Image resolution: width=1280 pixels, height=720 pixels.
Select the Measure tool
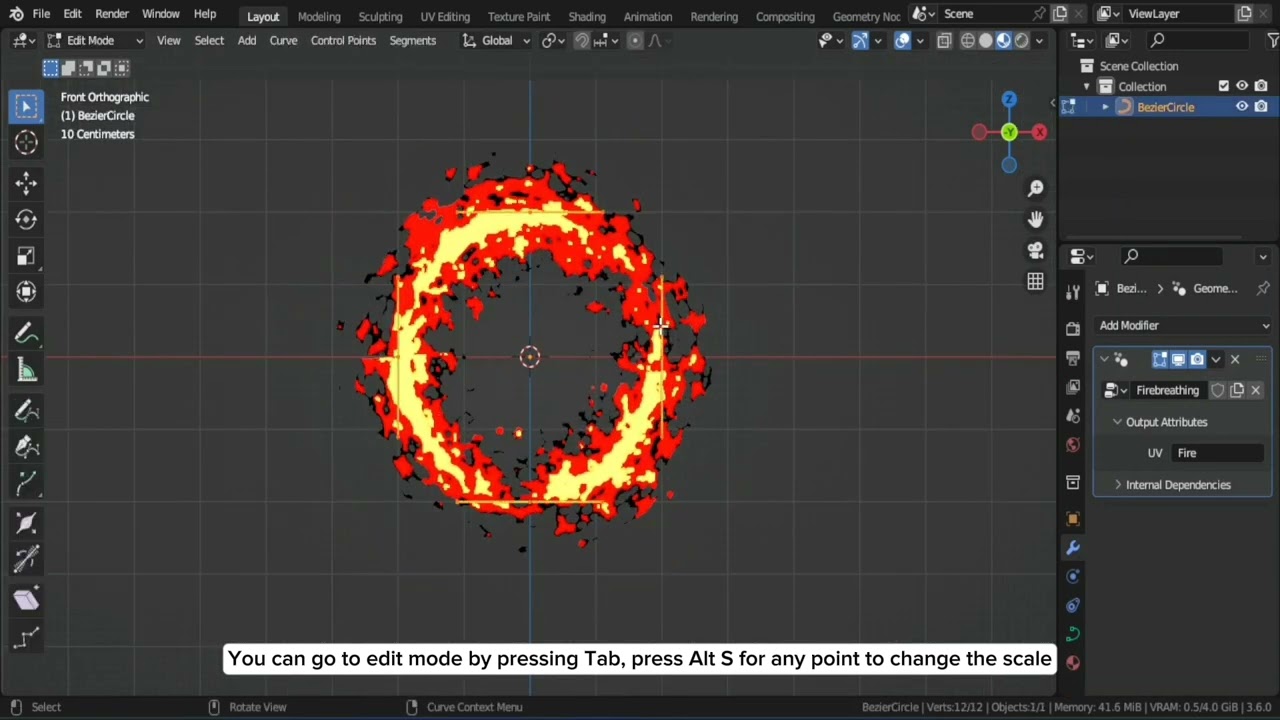click(26, 371)
